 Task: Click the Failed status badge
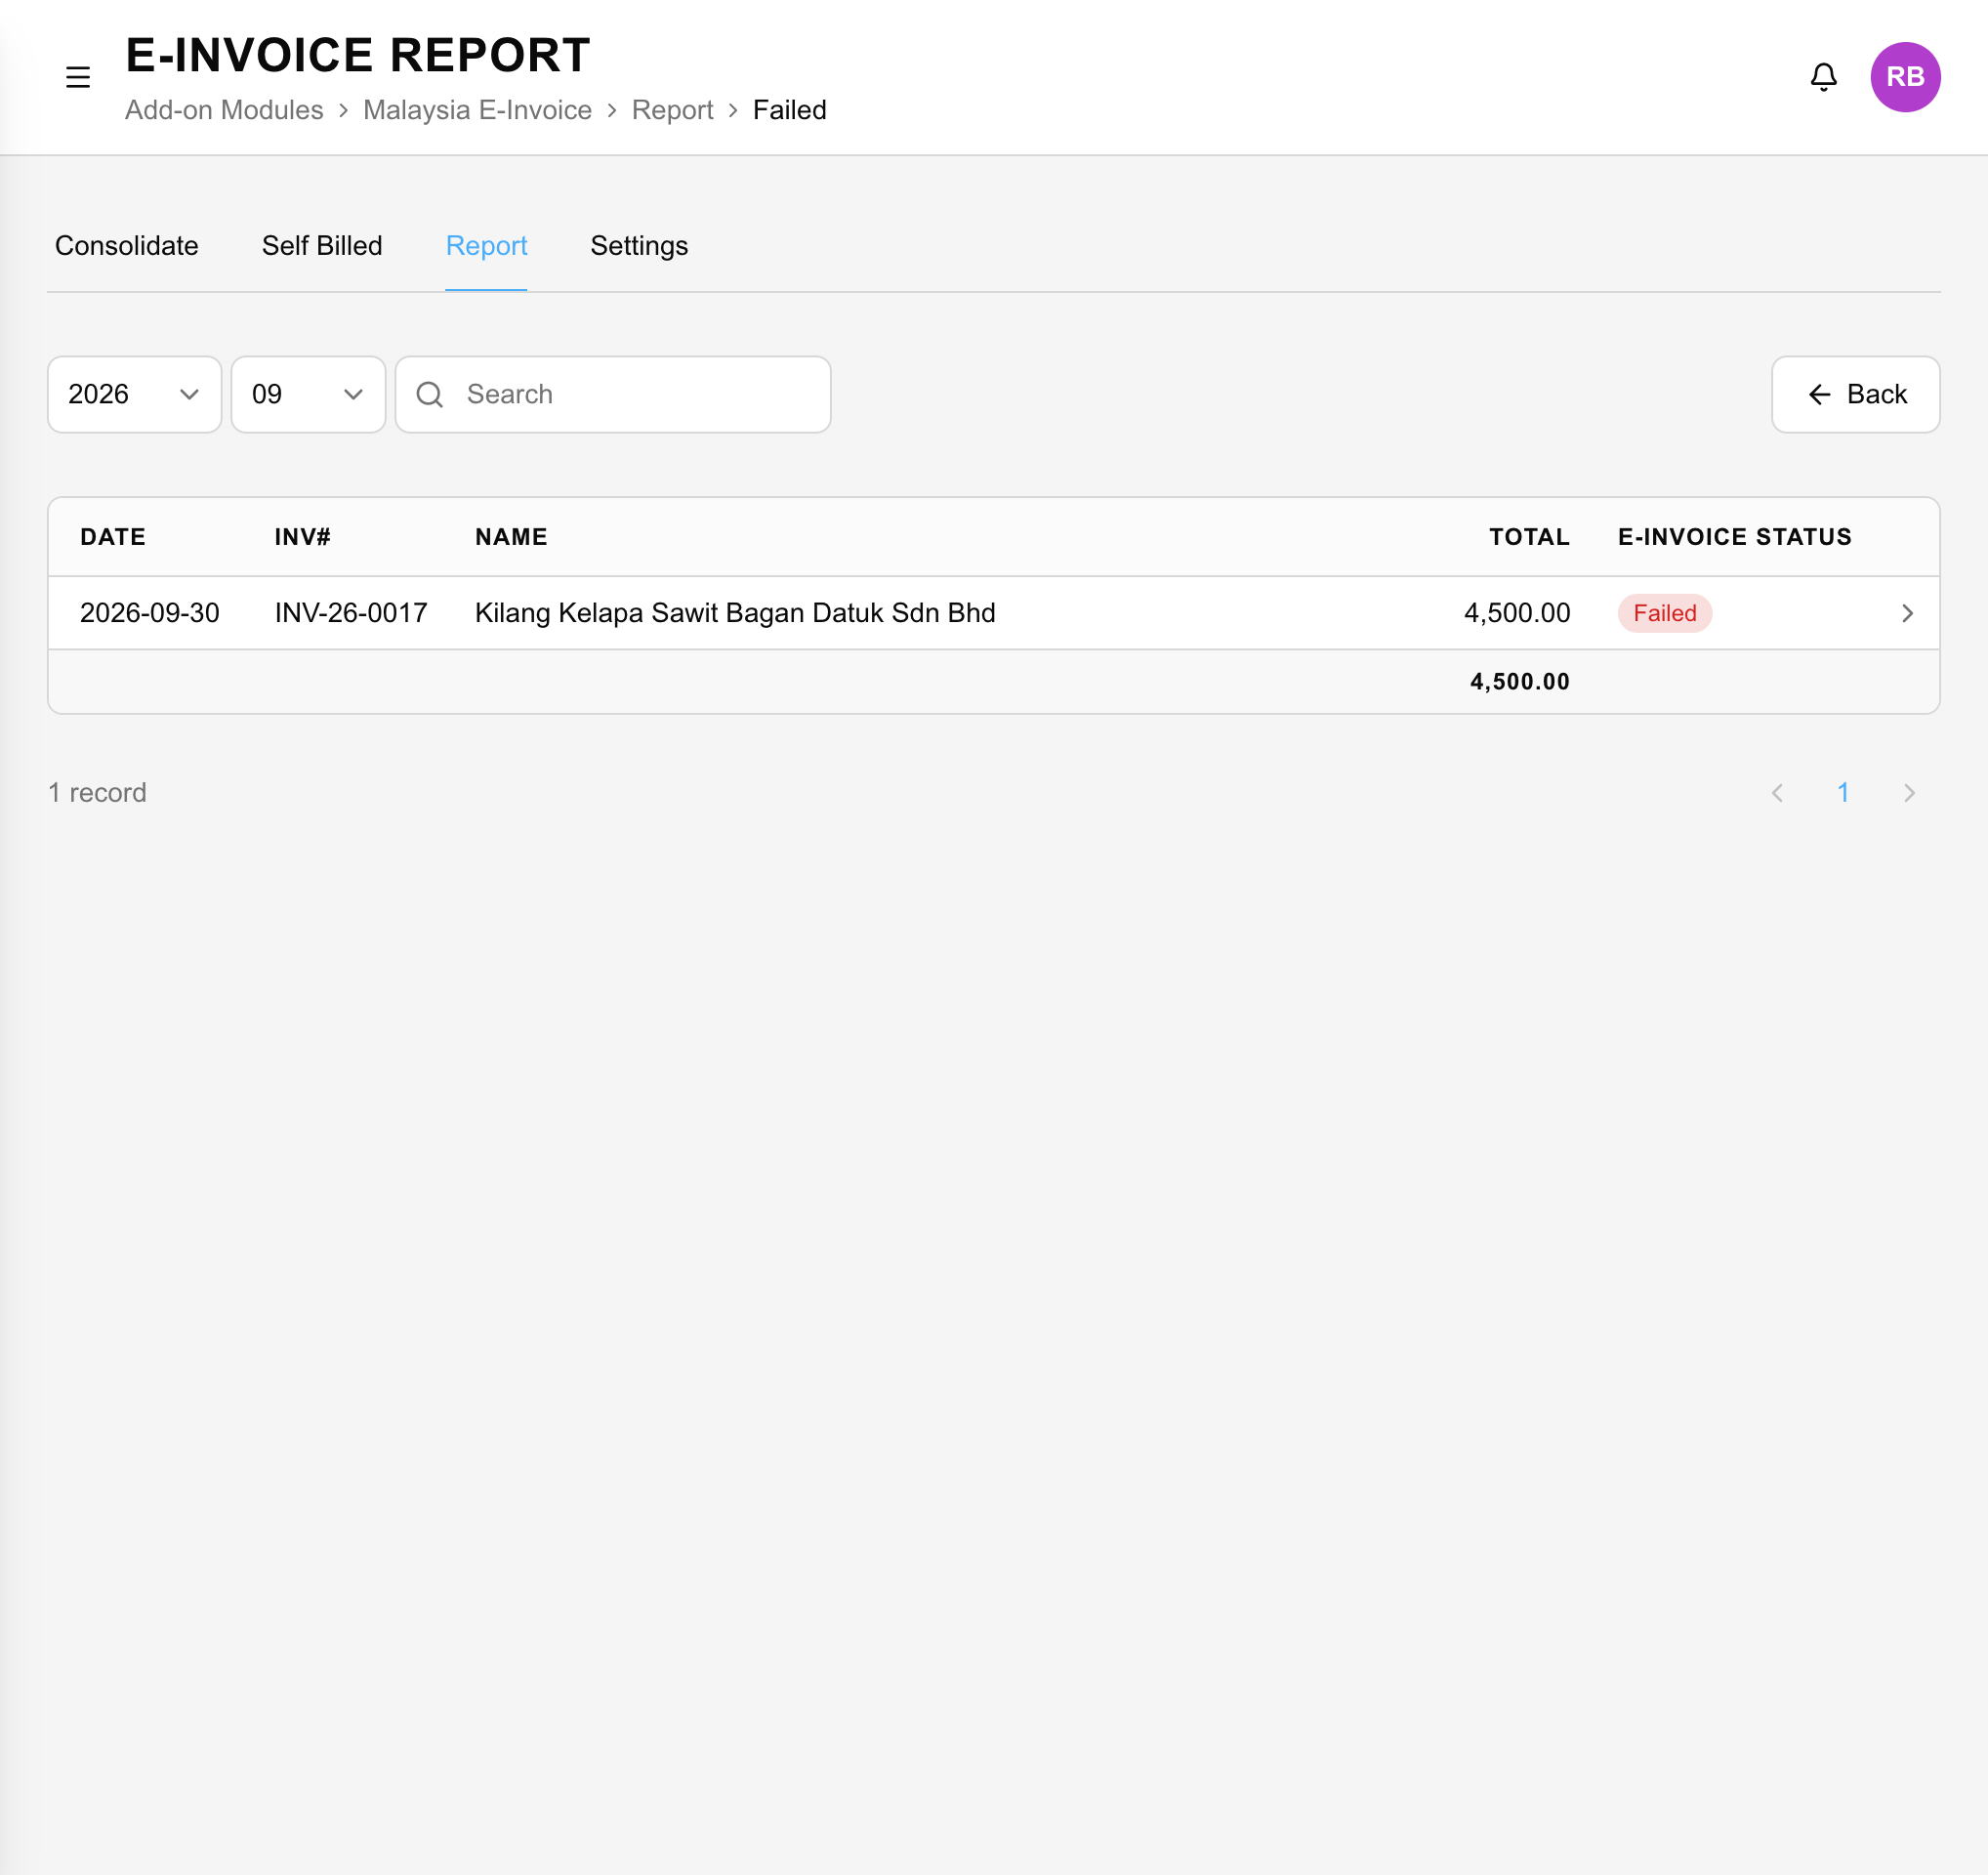(x=1664, y=613)
